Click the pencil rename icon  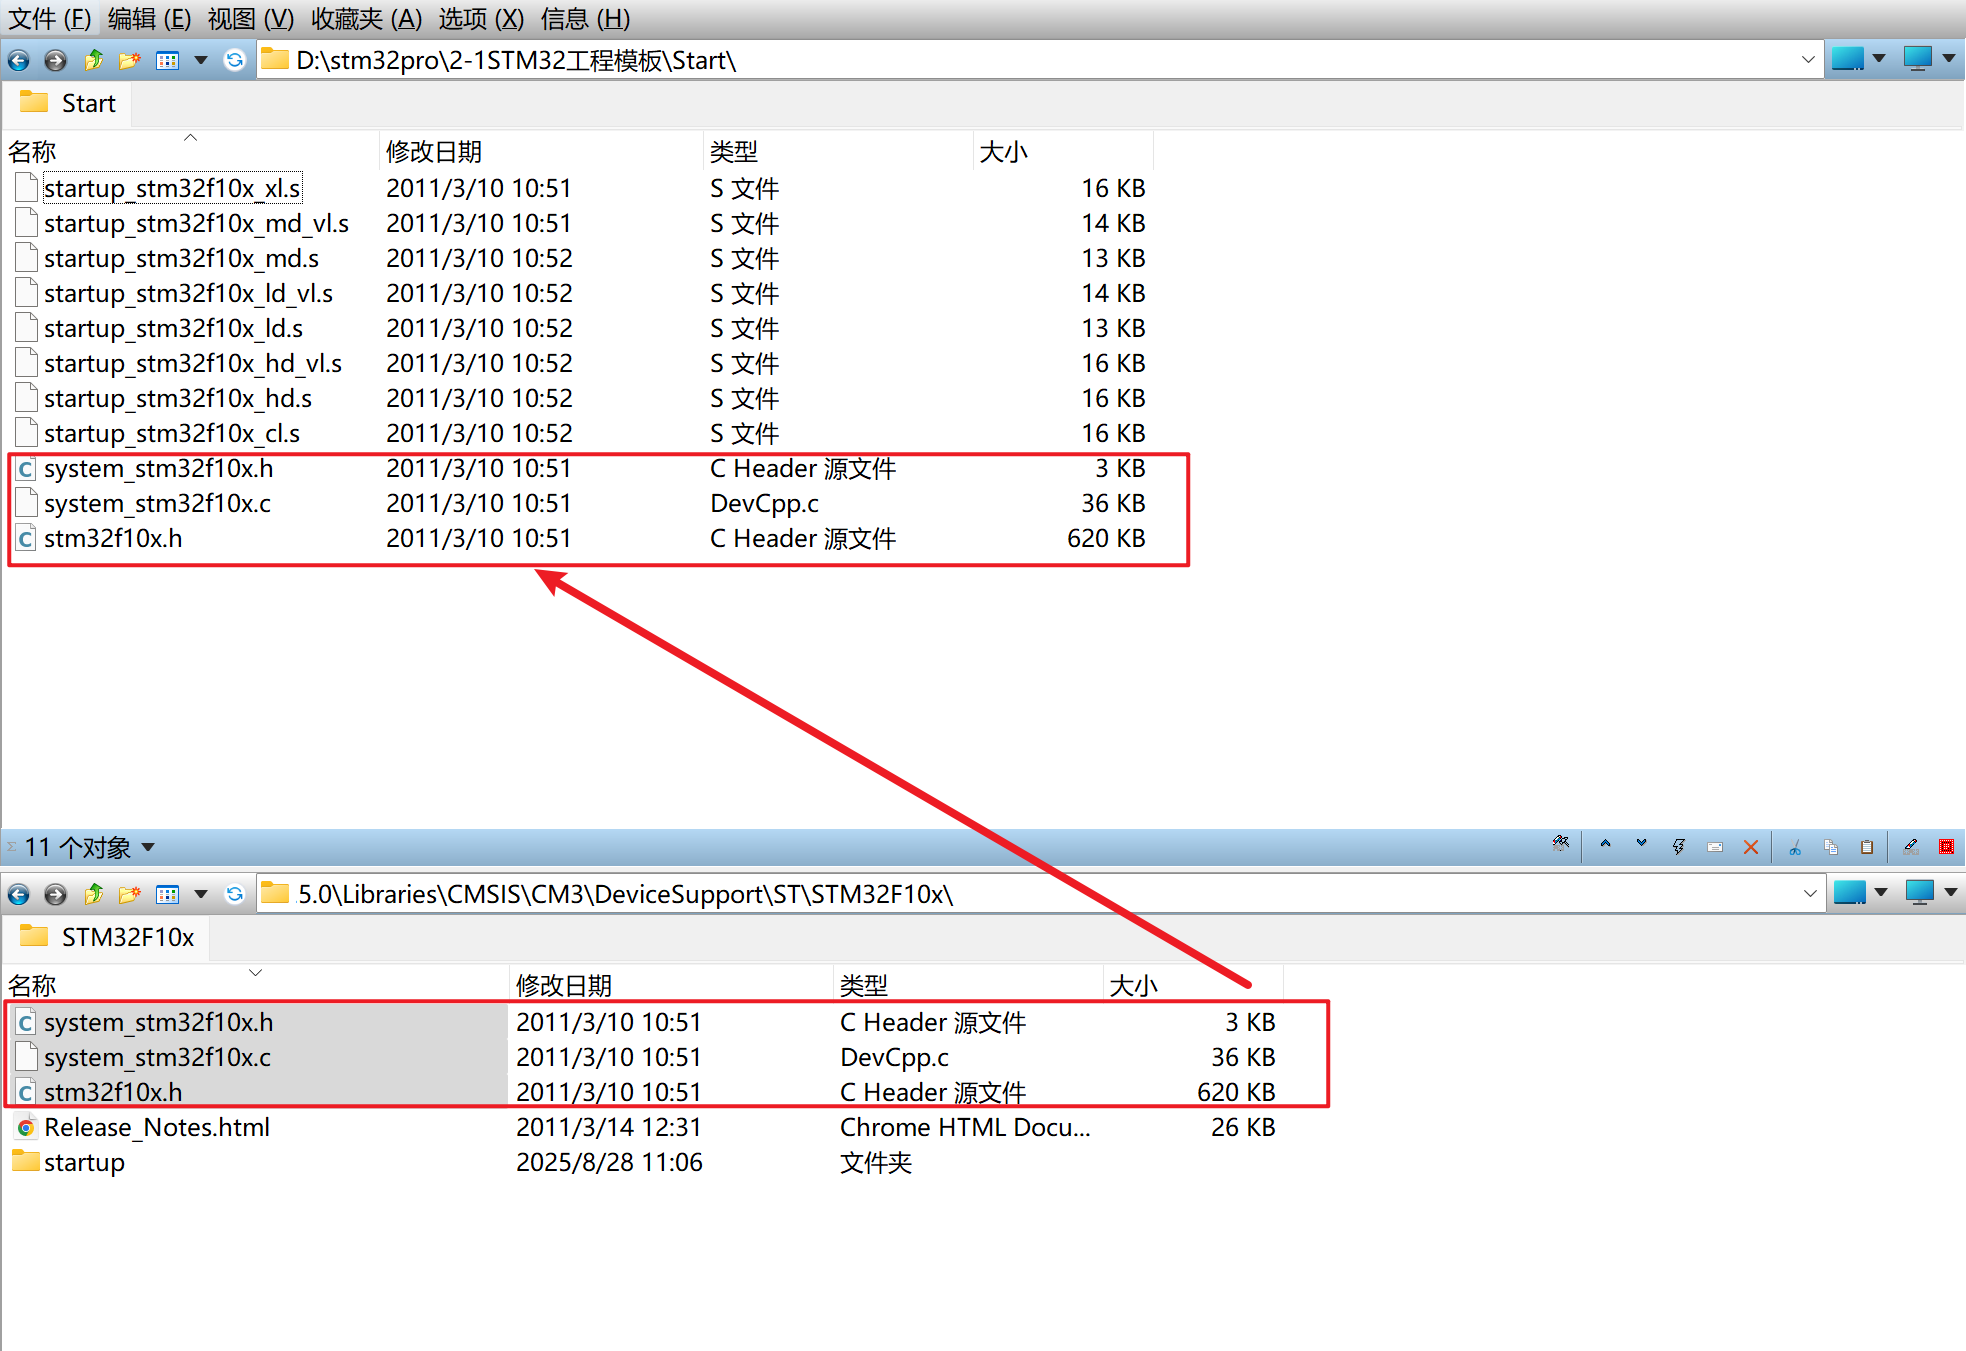pos(1911,847)
